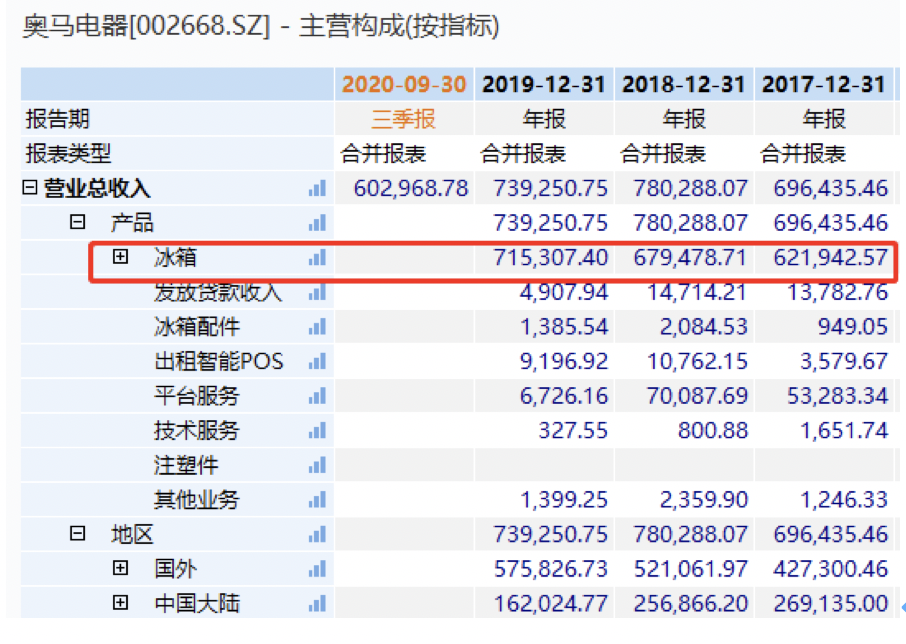Select the 602,968.78 total revenue cell
The width and height of the screenshot is (906, 644).
(x=411, y=188)
